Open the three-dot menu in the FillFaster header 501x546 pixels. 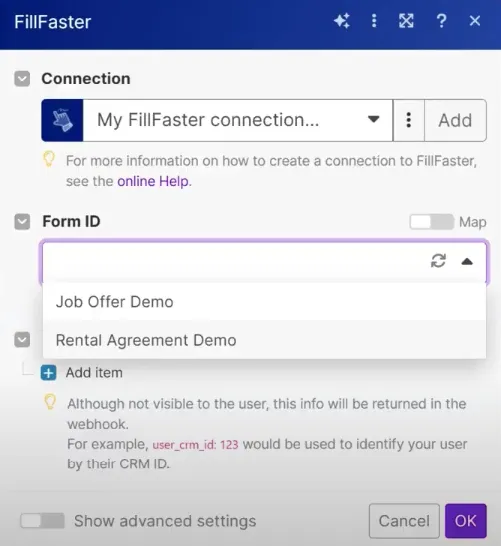click(374, 21)
